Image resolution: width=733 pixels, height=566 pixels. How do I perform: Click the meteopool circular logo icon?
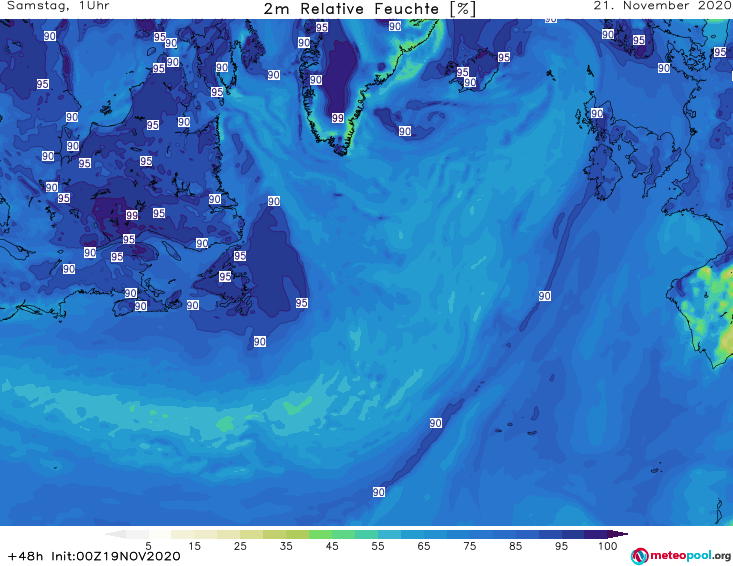click(639, 556)
